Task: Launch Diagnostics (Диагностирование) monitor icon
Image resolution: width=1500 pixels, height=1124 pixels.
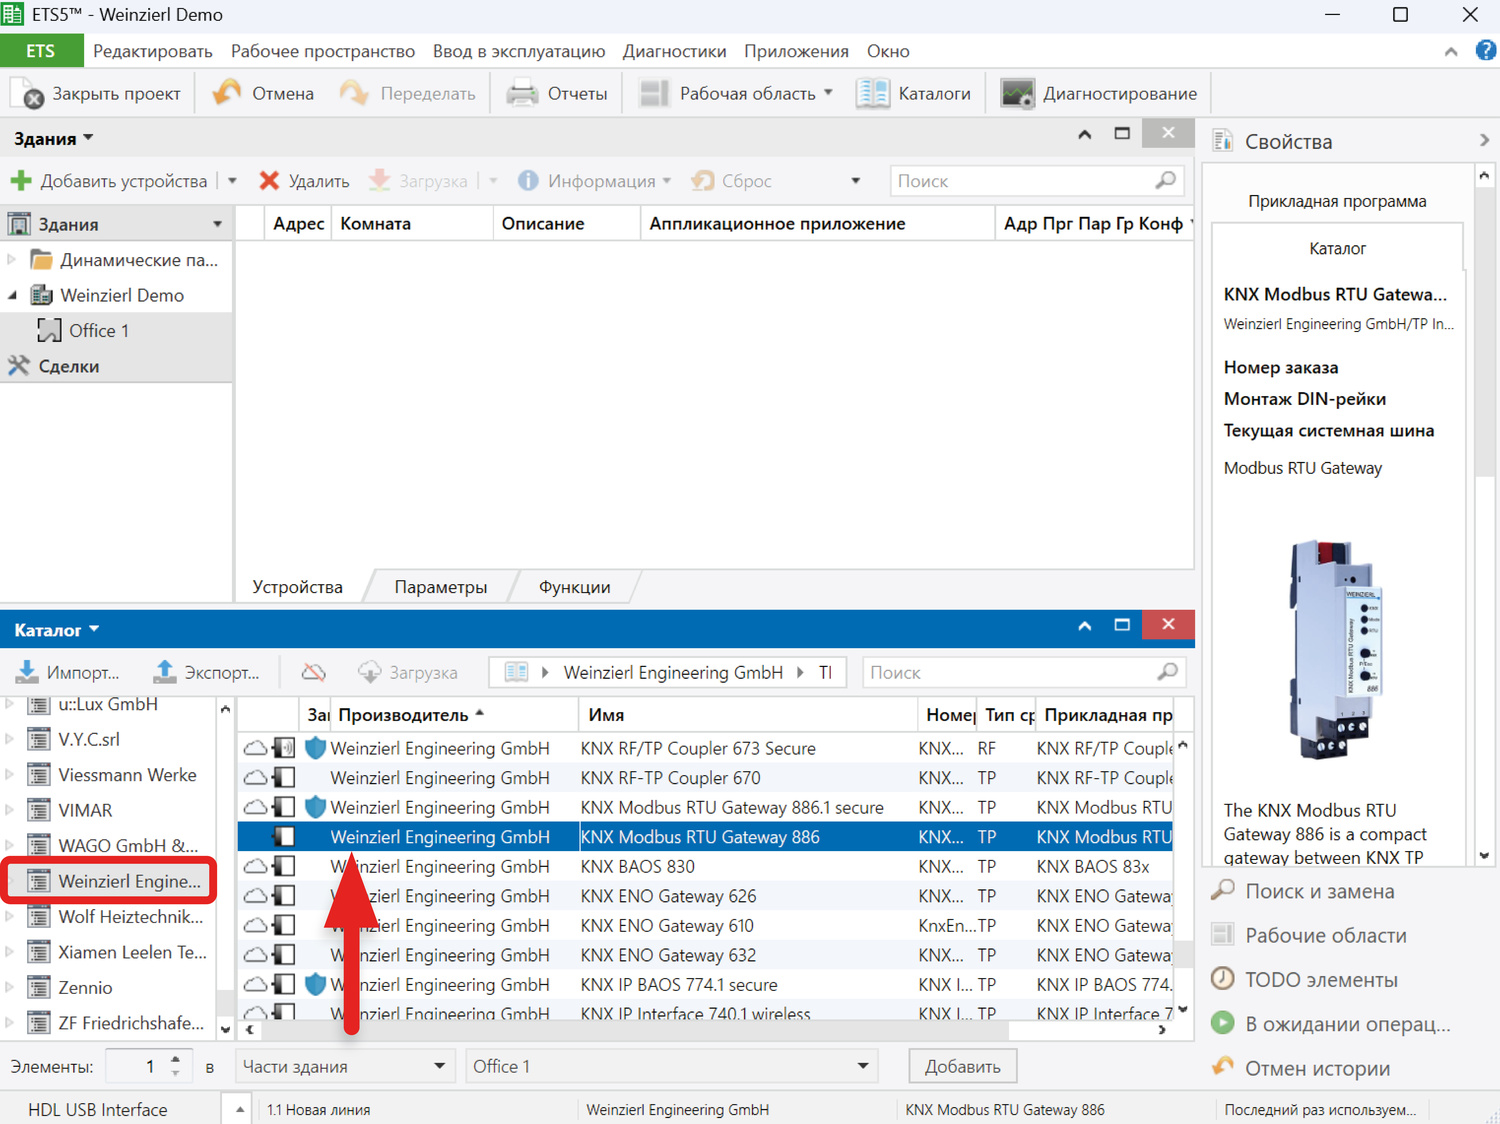Action: 1017,93
